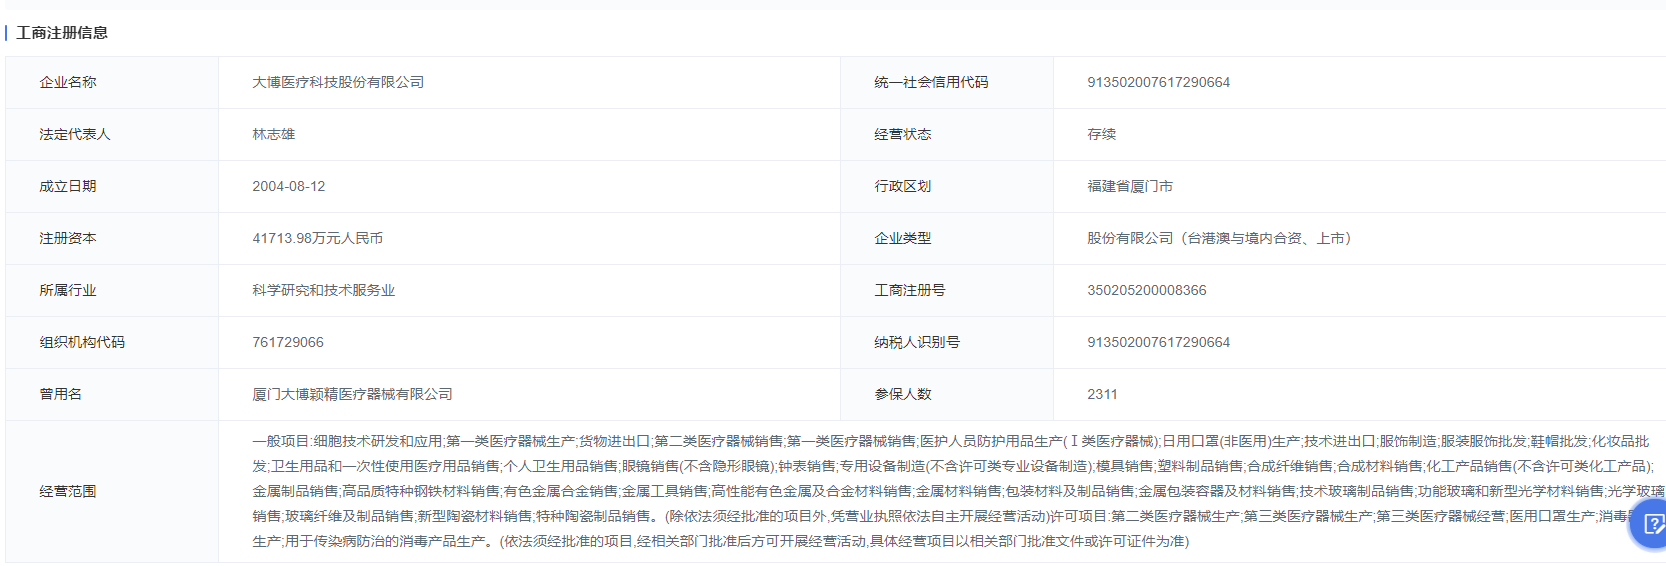The image size is (1666, 566).
Task: Click legal representative name 林志雄
Action: 274,134
